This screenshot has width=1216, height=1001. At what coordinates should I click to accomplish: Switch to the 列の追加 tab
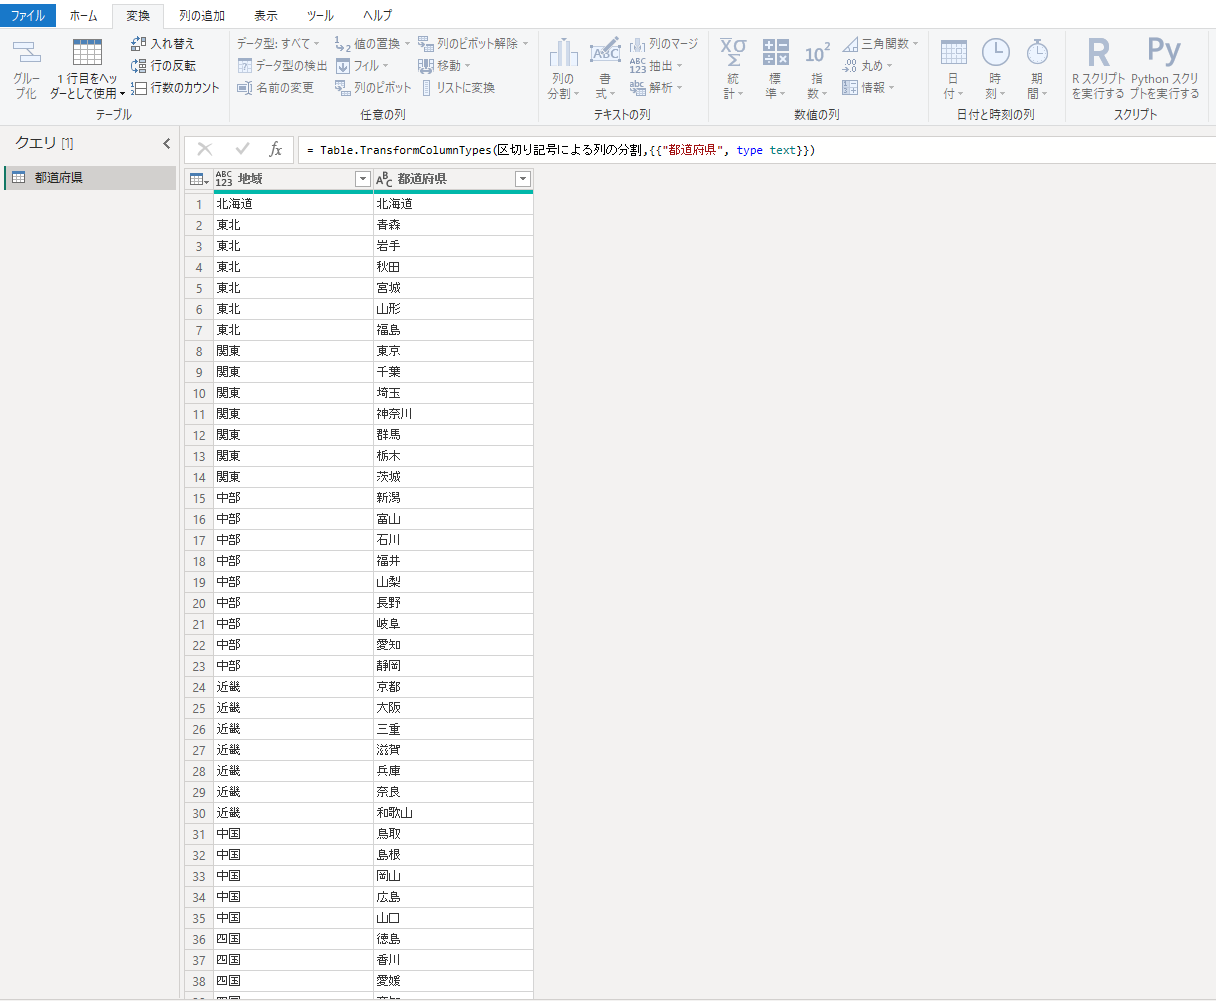tap(201, 16)
